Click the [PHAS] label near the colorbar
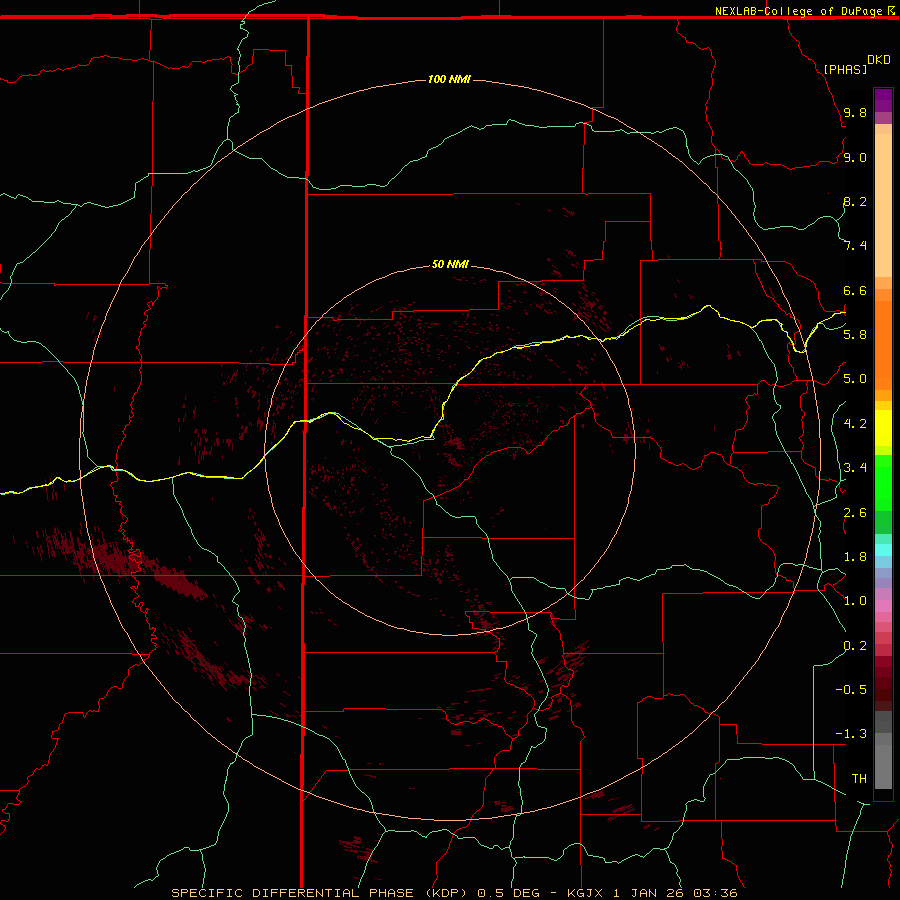This screenshot has width=900, height=900. click(x=845, y=69)
